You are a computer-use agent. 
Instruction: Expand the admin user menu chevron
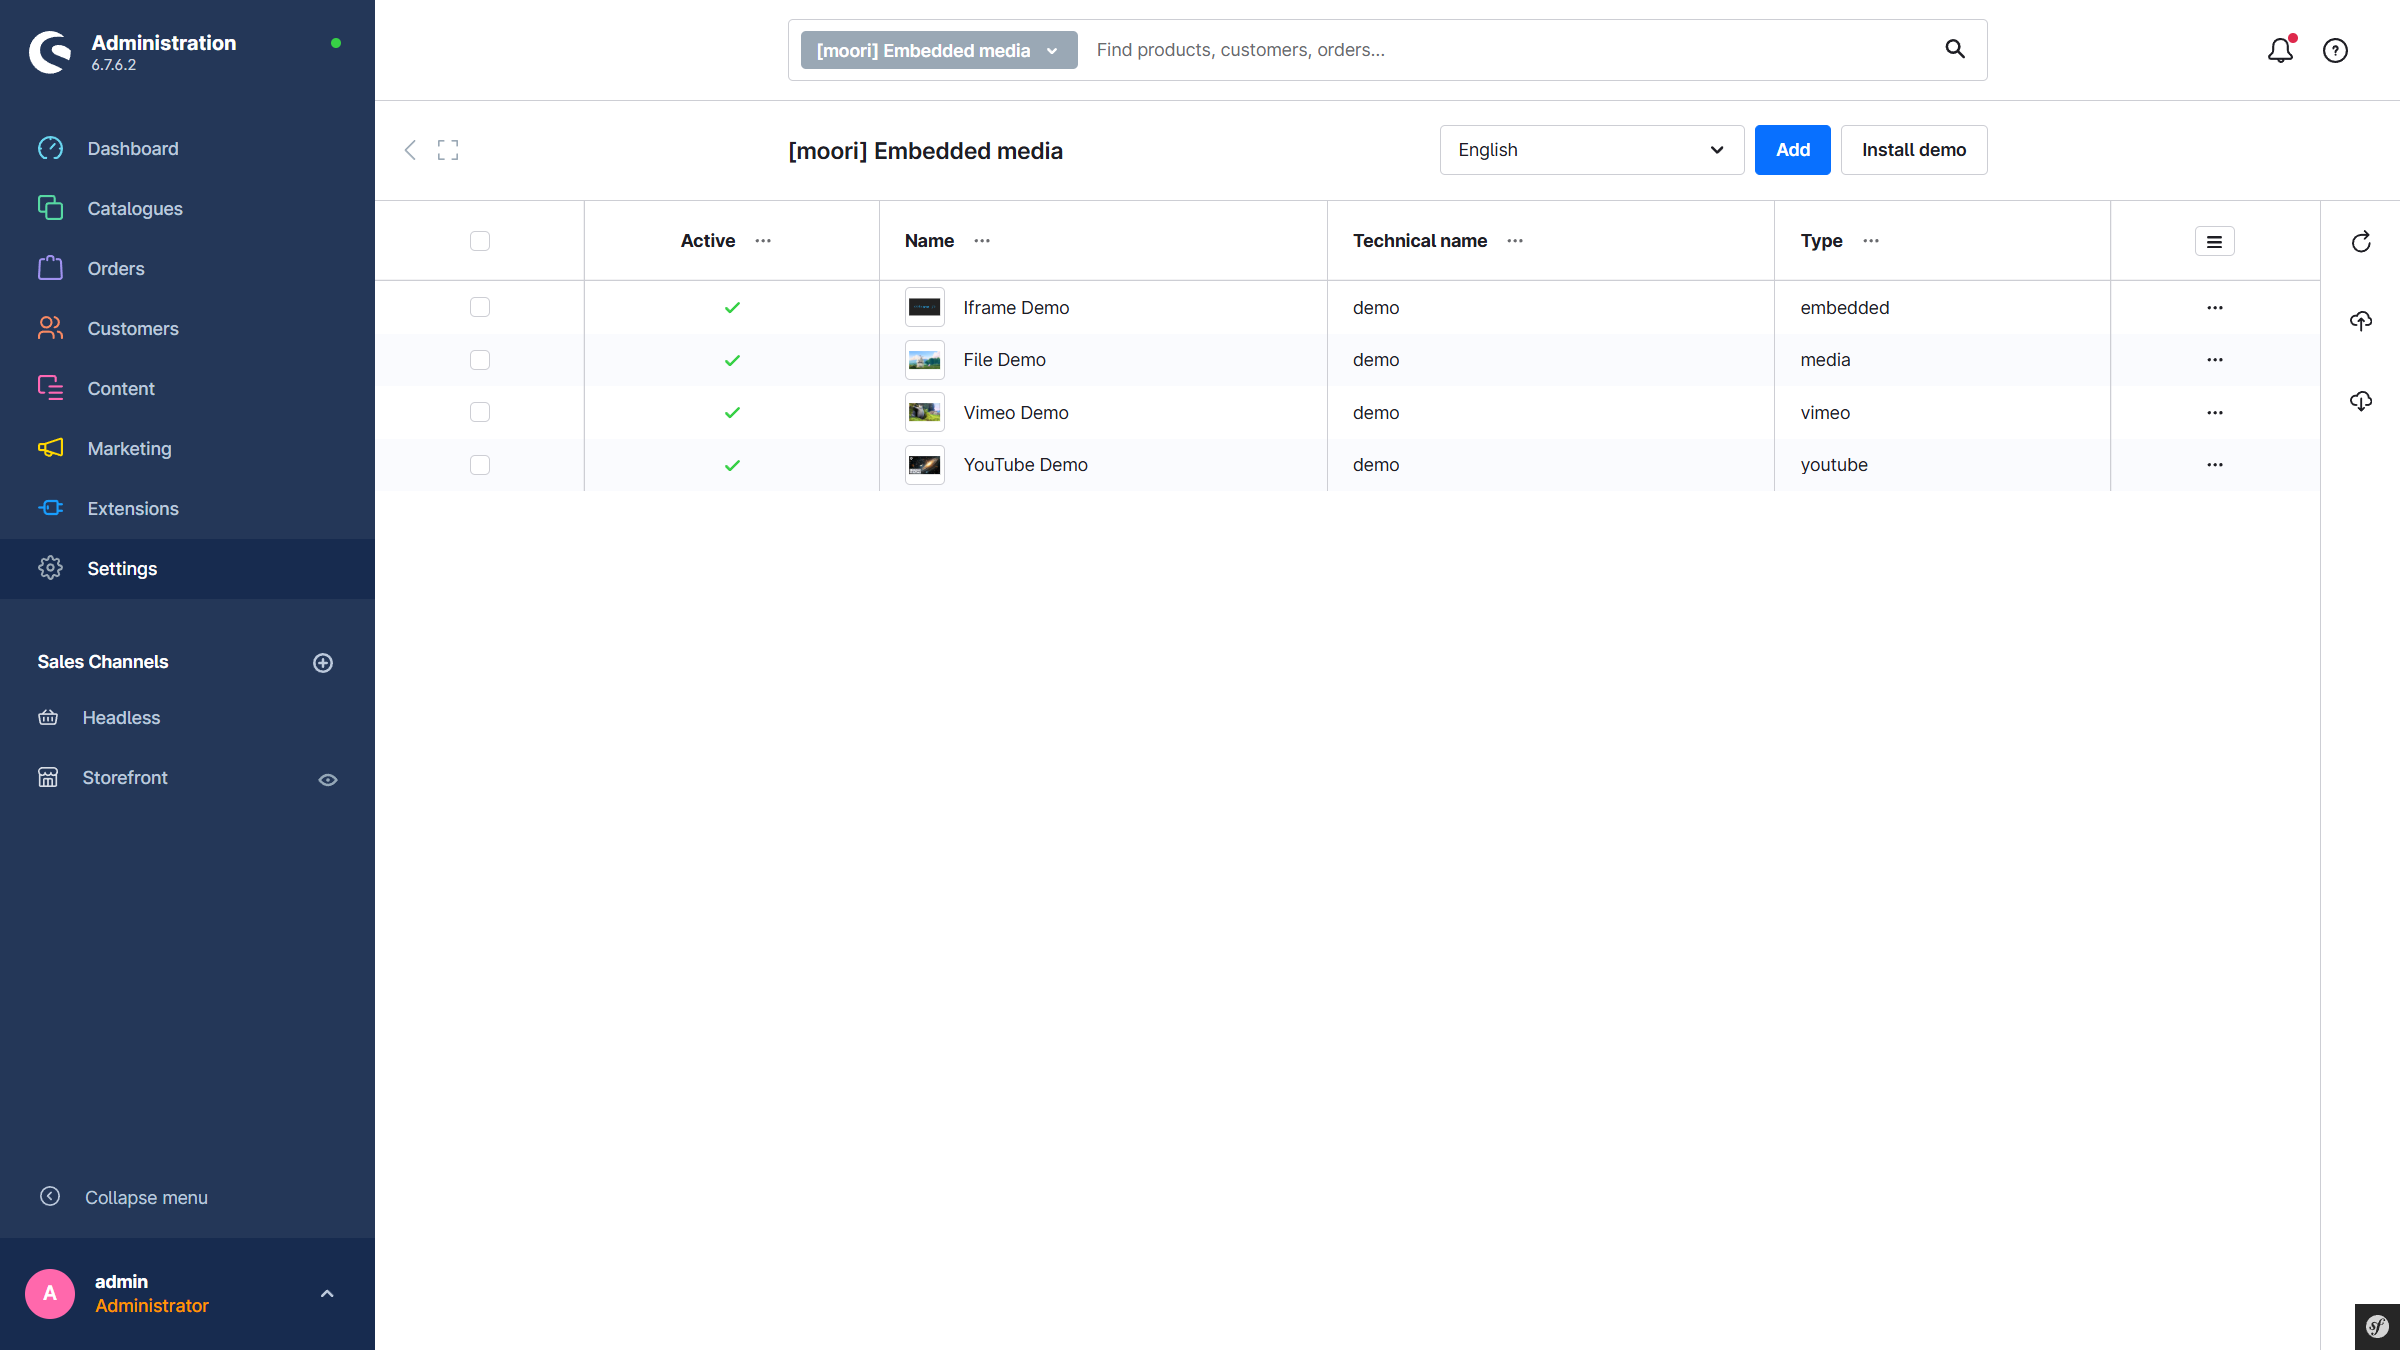(327, 1294)
